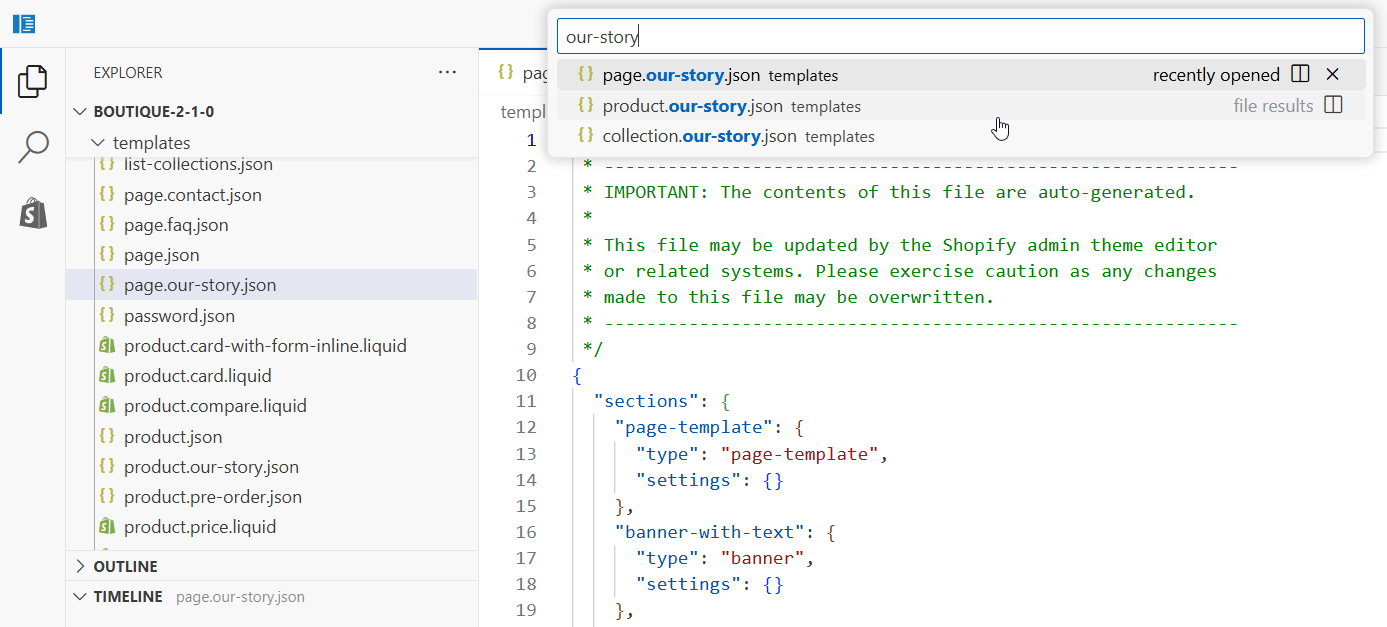1387x627 pixels.
Task: Select product.pre-order.json in the file tree
Action: click(212, 497)
